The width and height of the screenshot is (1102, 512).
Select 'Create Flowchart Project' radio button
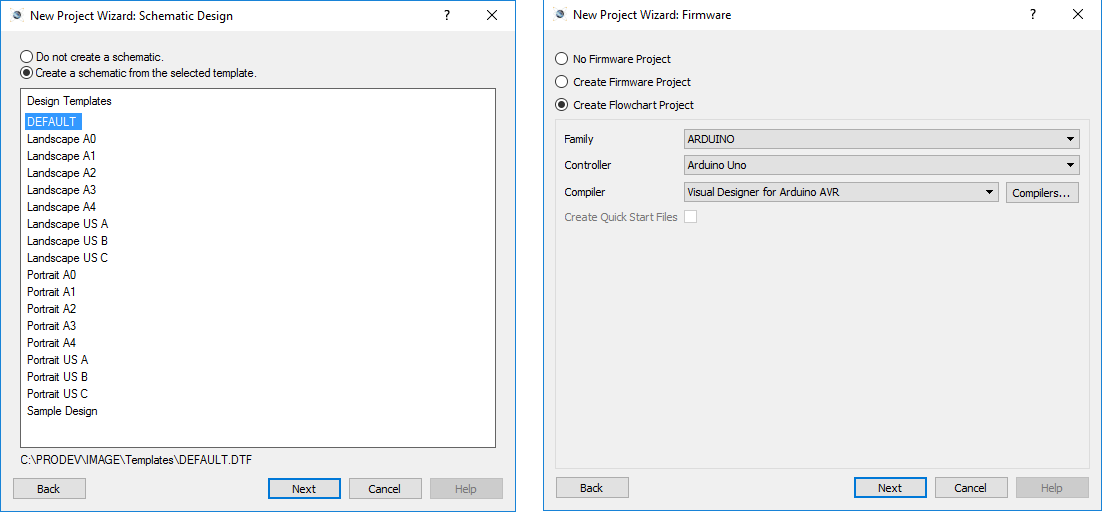click(x=562, y=105)
